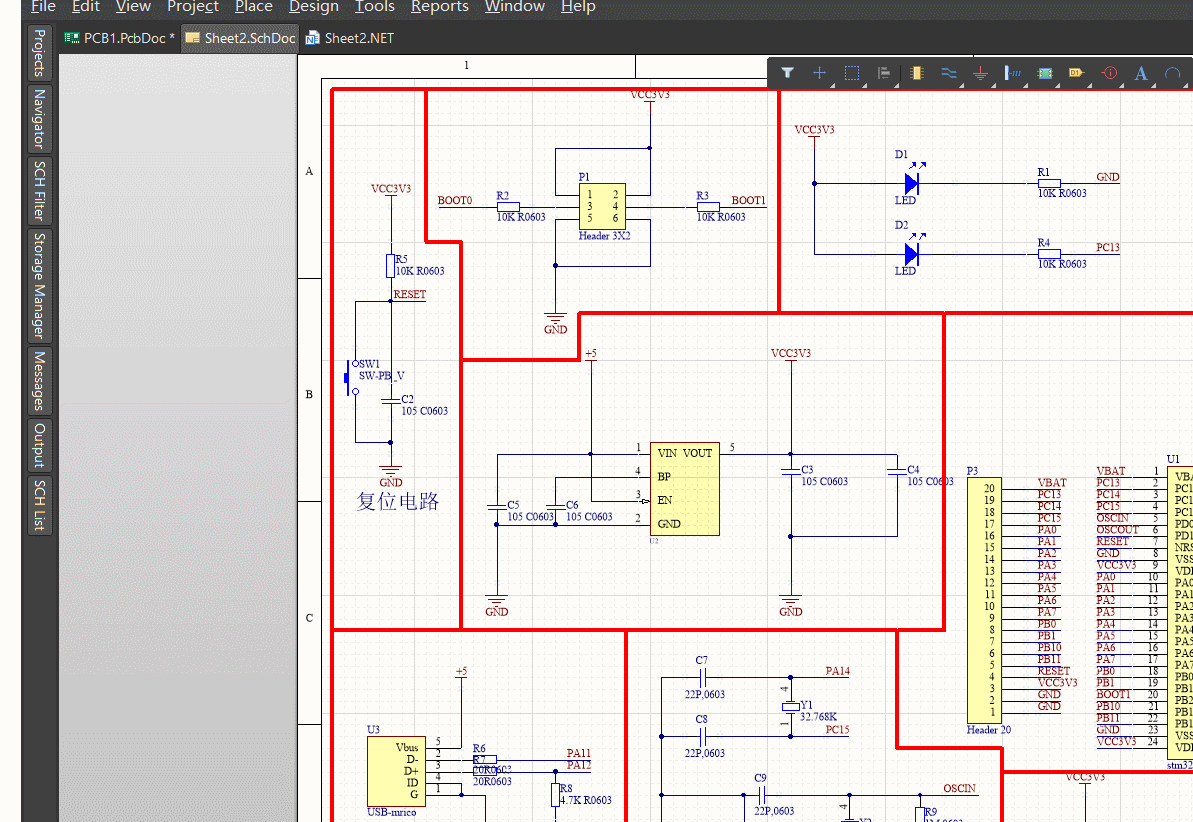Image resolution: width=1193 pixels, height=822 pixels.
Task: Open the Projects side panel
Action: 39,53
